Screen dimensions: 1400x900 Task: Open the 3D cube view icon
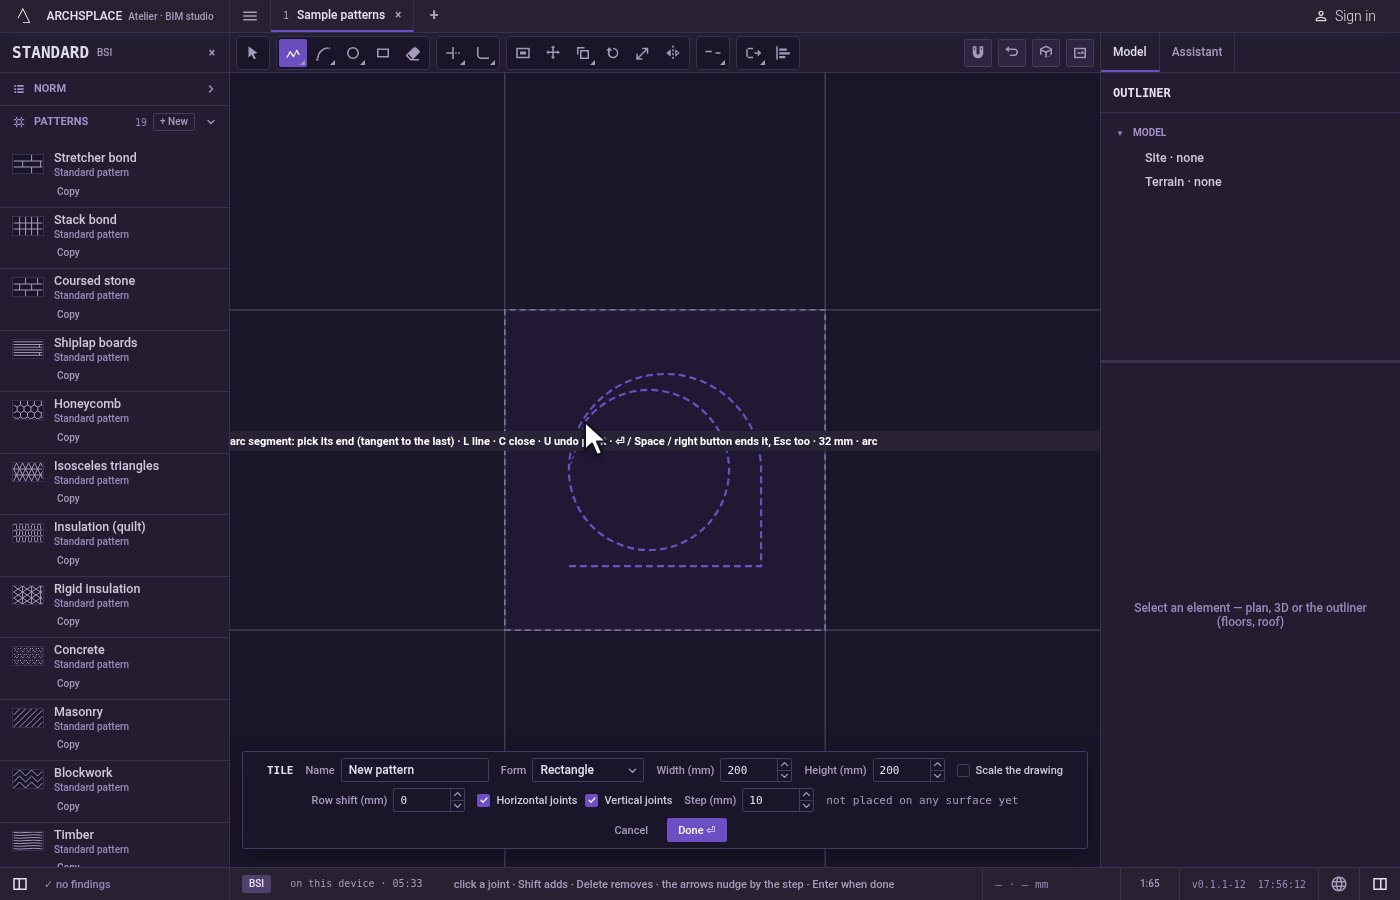click(1046, 53)
